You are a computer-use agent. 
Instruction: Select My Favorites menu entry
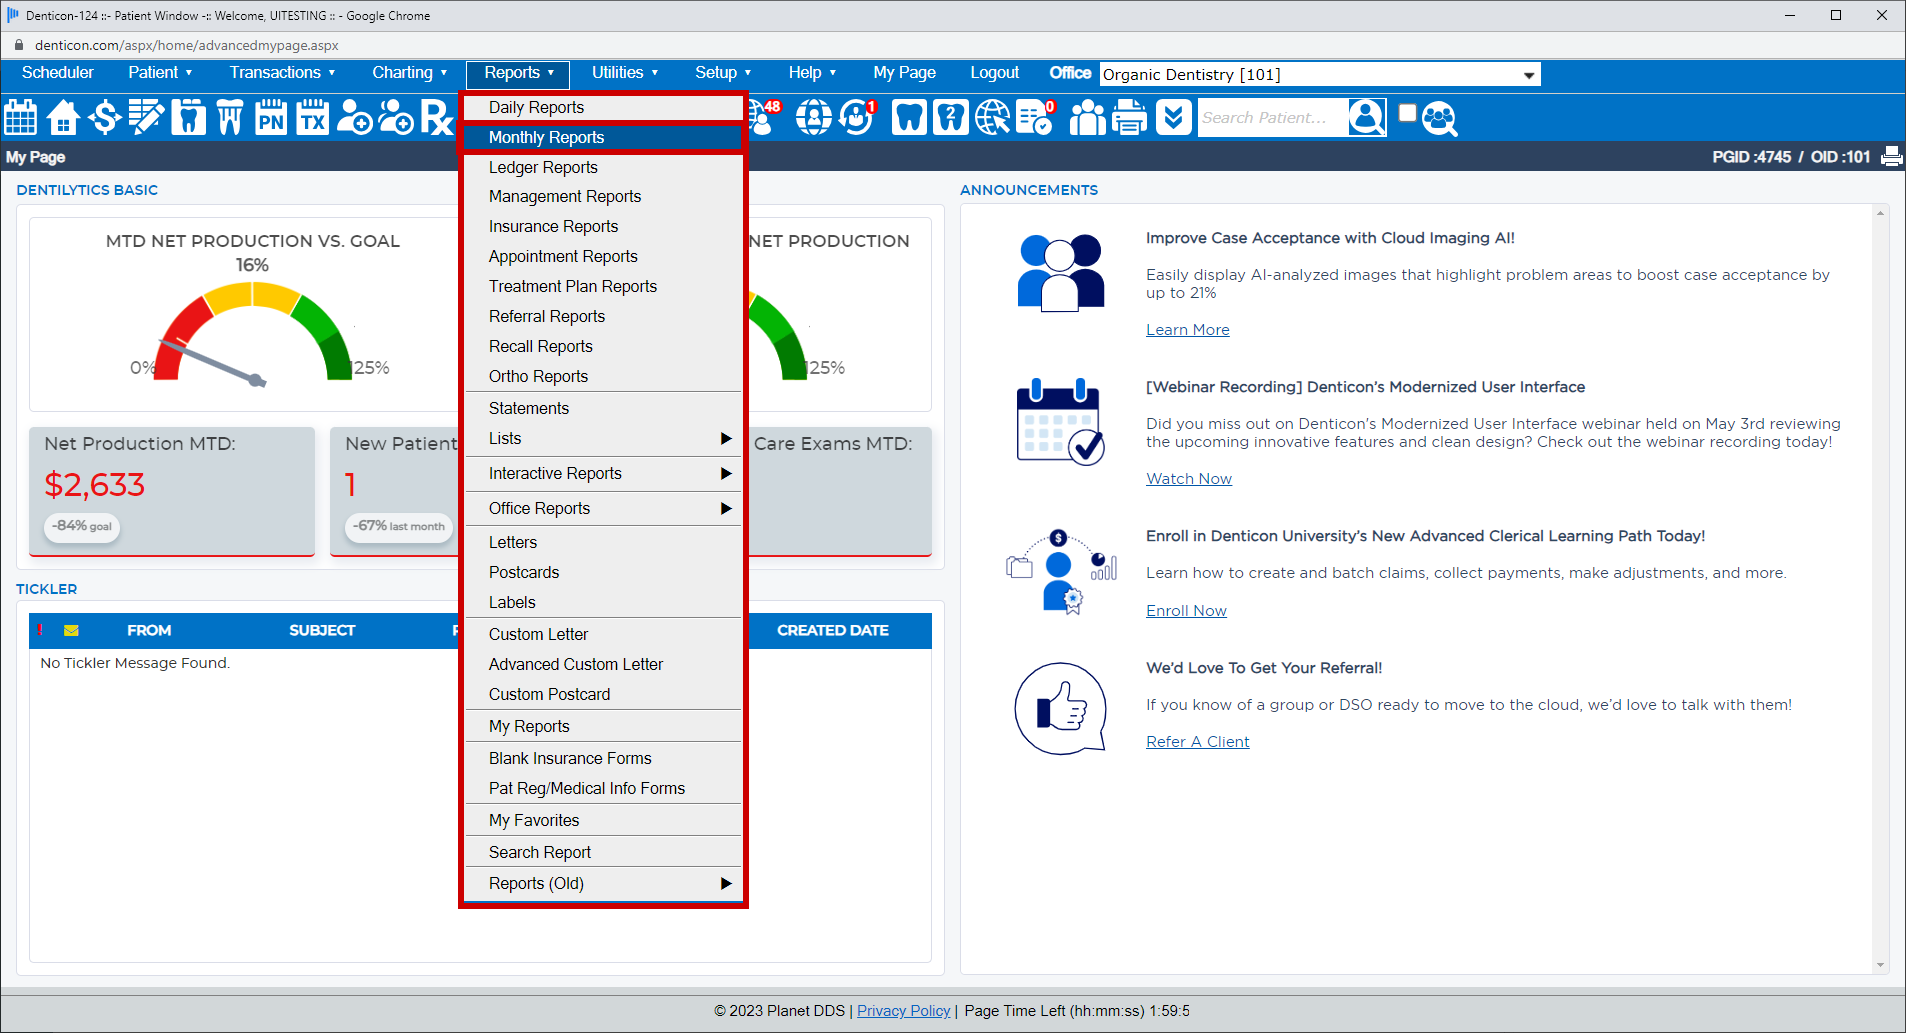[x=603, y=820]
